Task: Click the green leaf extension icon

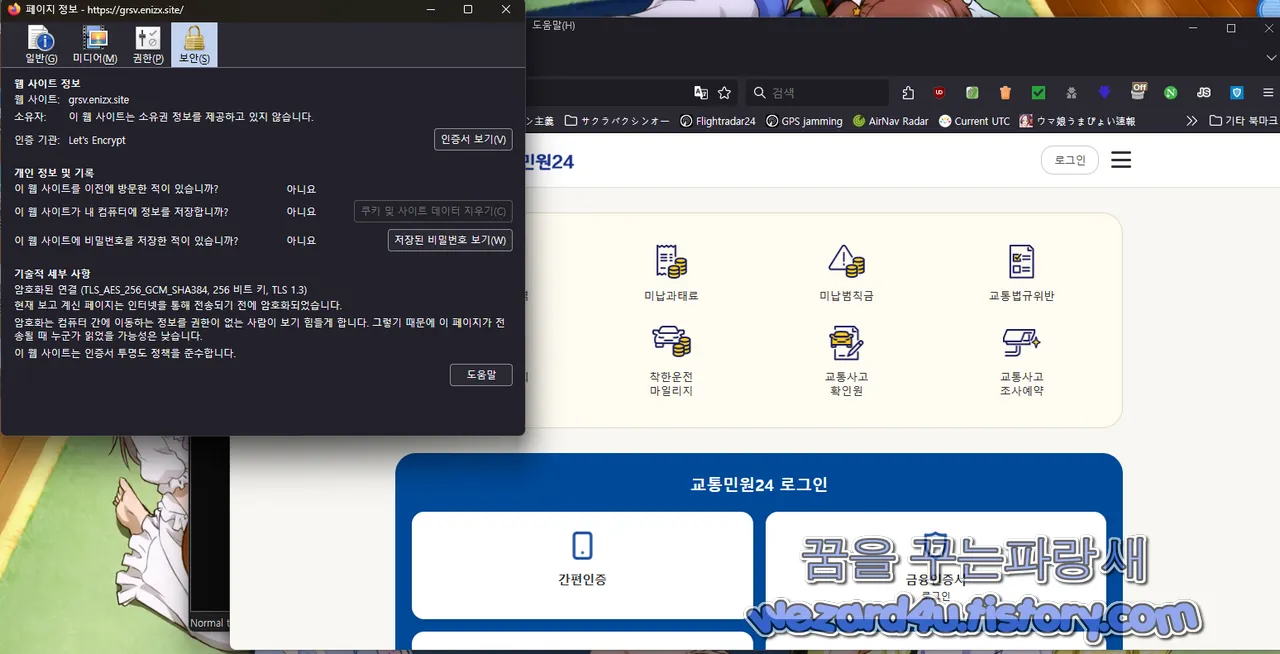Action: (x=972, y=93)
